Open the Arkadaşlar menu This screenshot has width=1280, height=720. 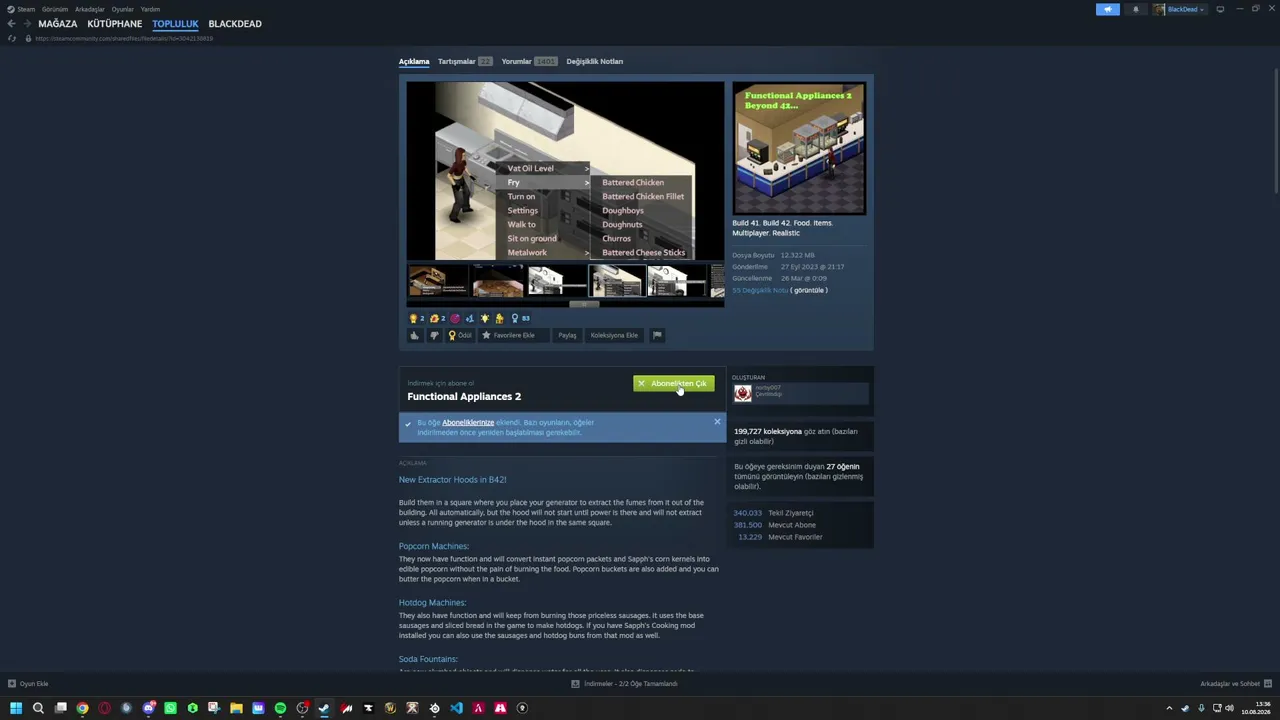pos(90,9)
